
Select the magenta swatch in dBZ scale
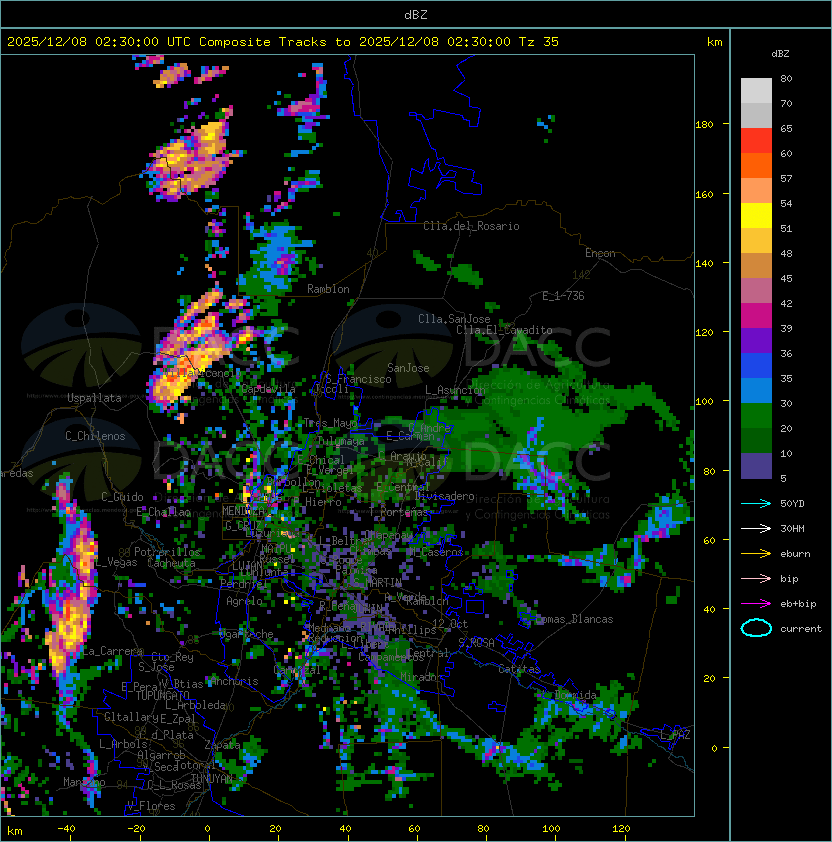point(756,315)
